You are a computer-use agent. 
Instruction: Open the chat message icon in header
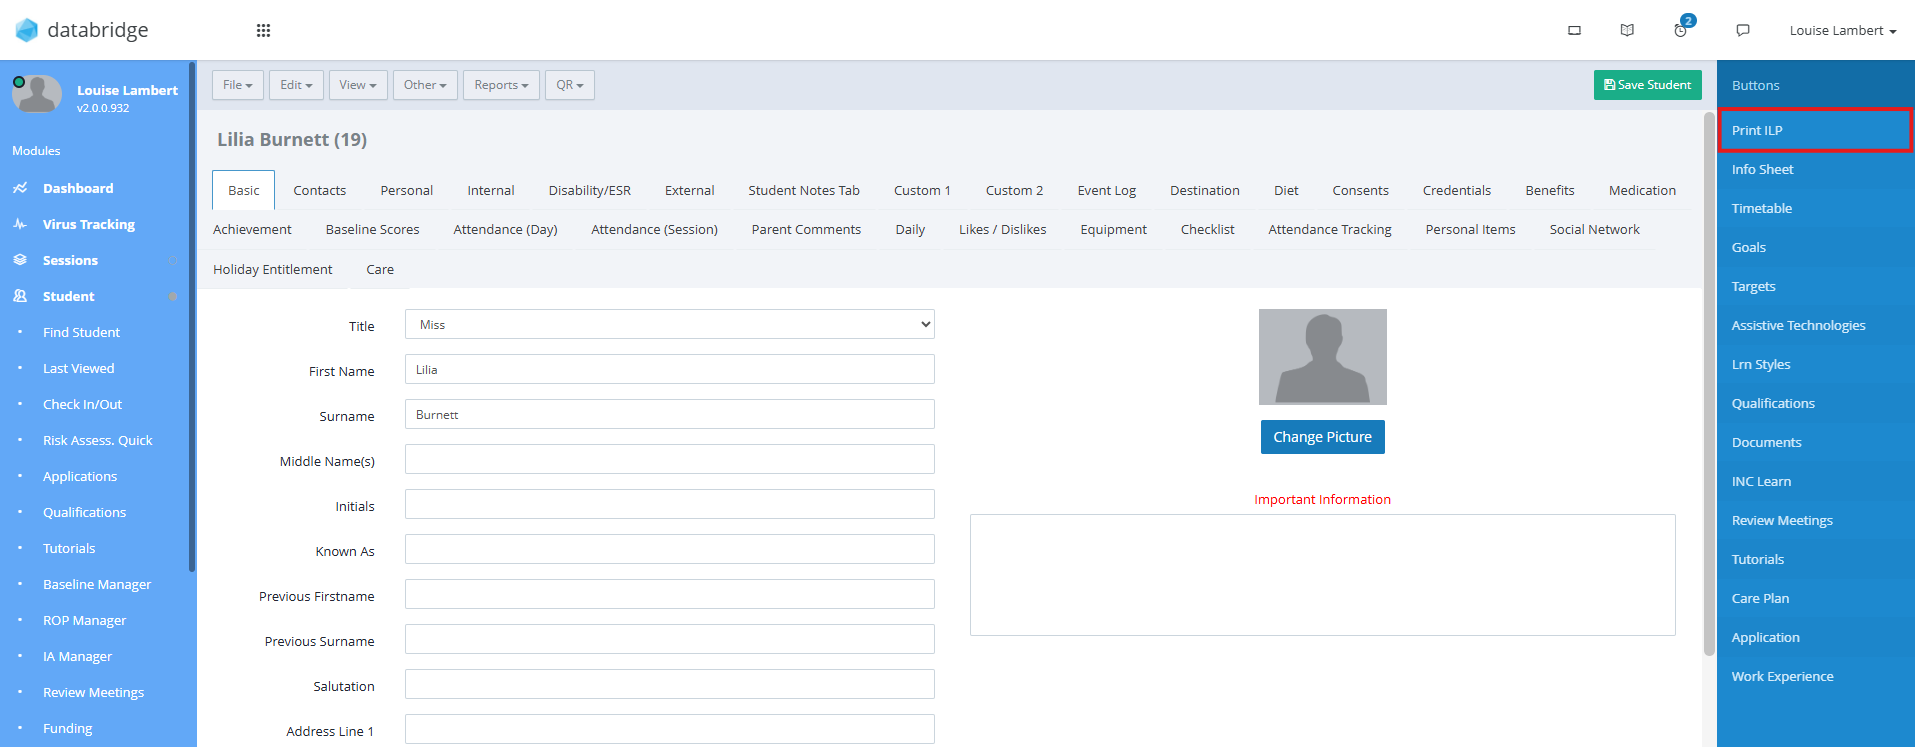pos(1743,30)
